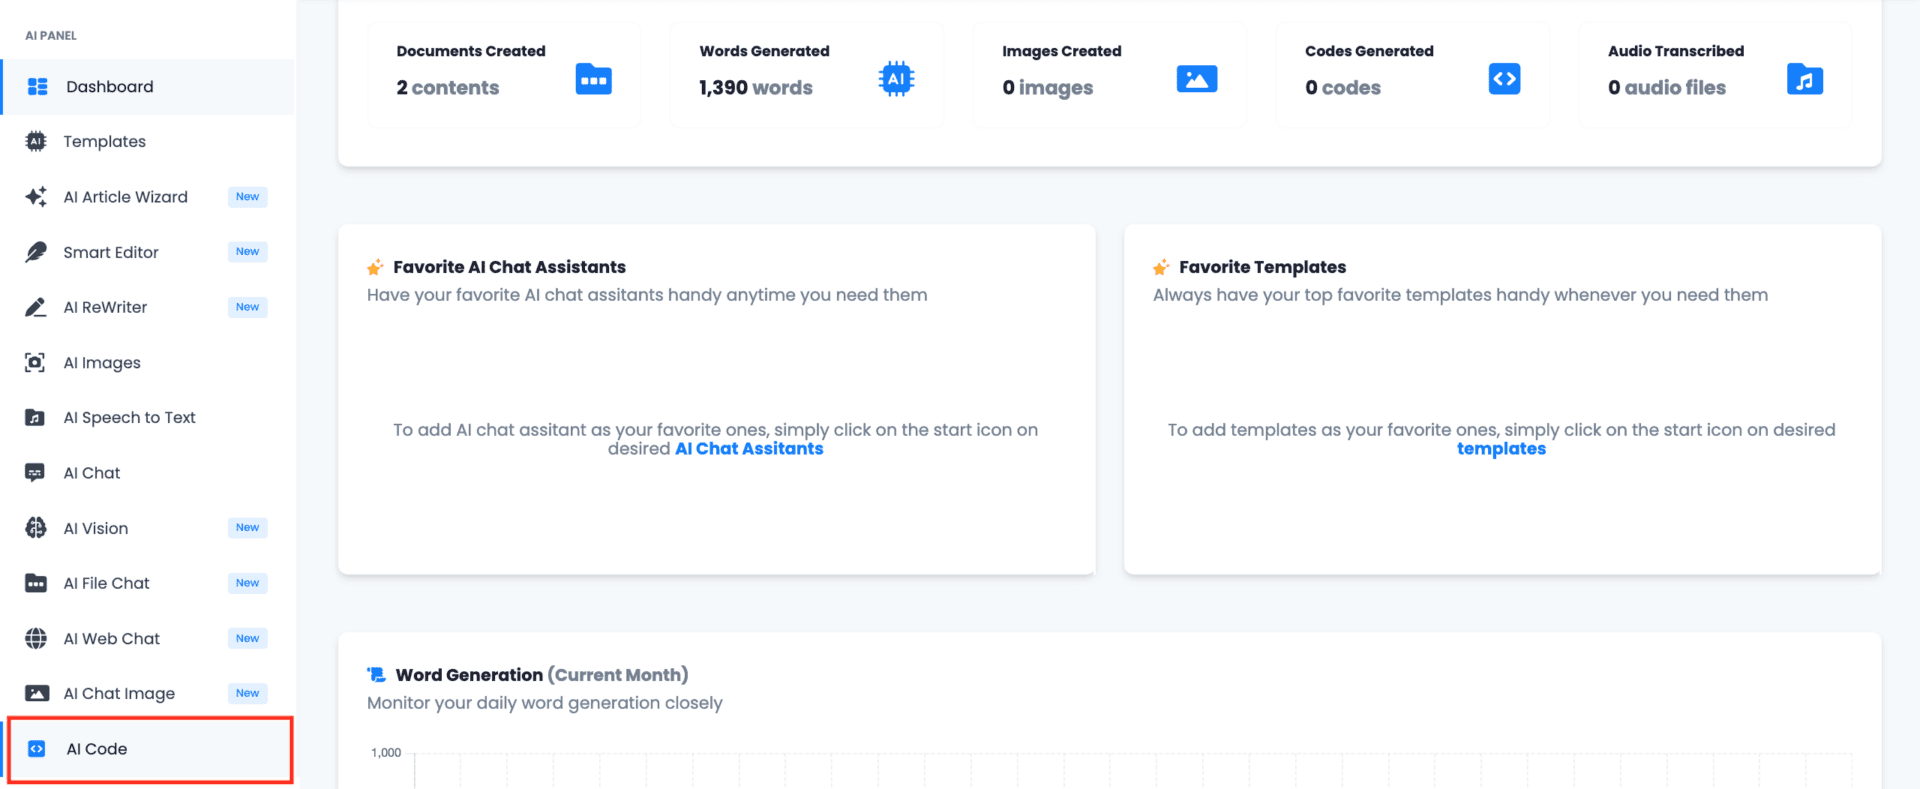Click the Images Created picture icon

1197,79
